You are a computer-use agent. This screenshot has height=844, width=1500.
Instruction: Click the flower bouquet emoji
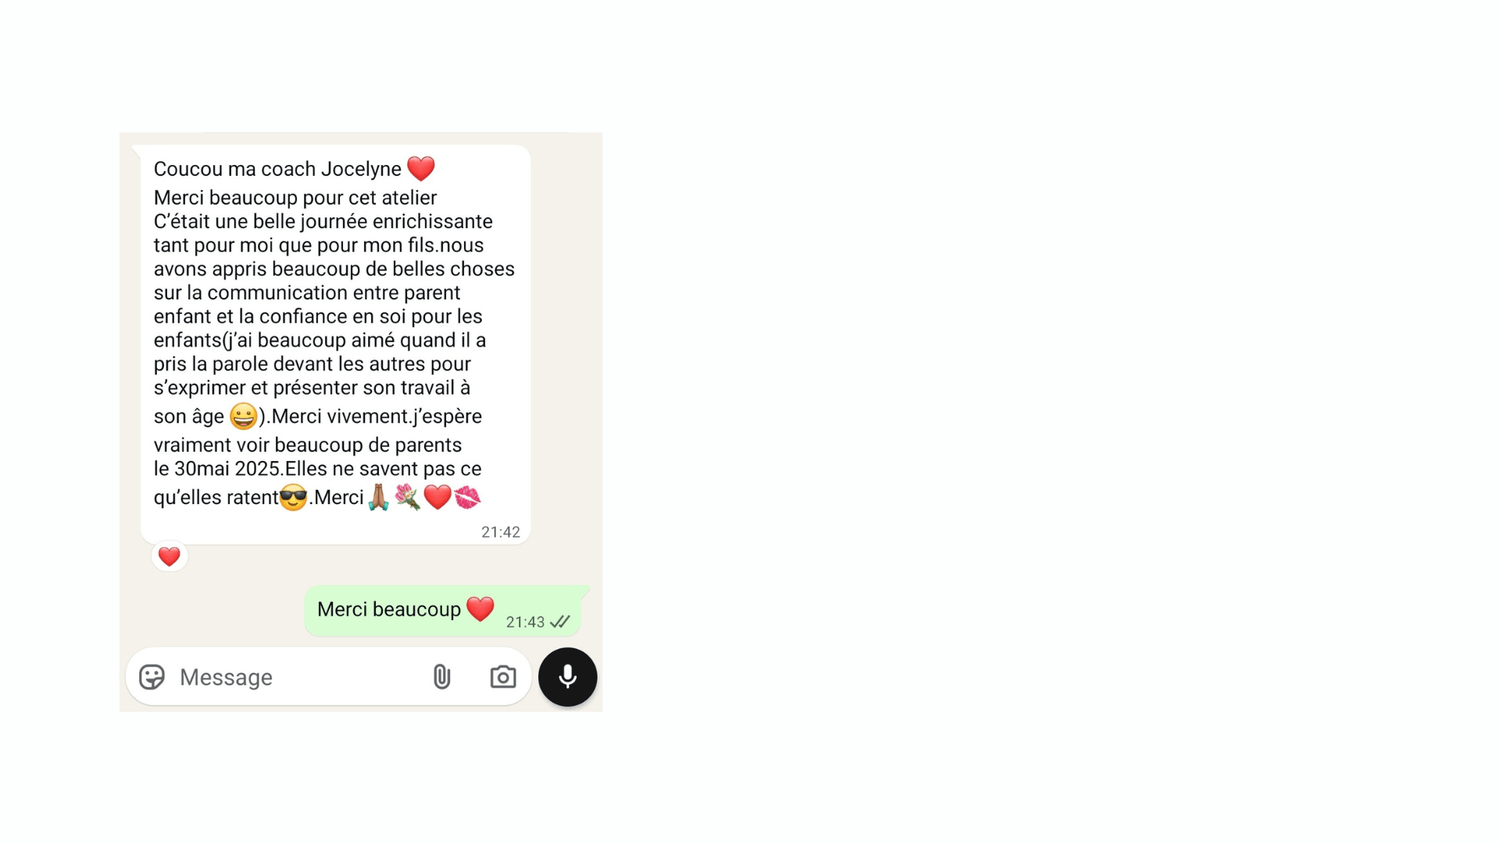coord(407,497)
